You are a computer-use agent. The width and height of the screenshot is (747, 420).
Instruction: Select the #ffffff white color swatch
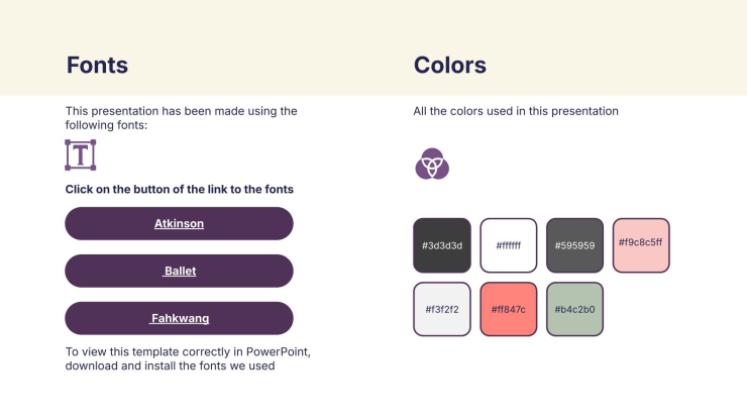coord(508,245)
